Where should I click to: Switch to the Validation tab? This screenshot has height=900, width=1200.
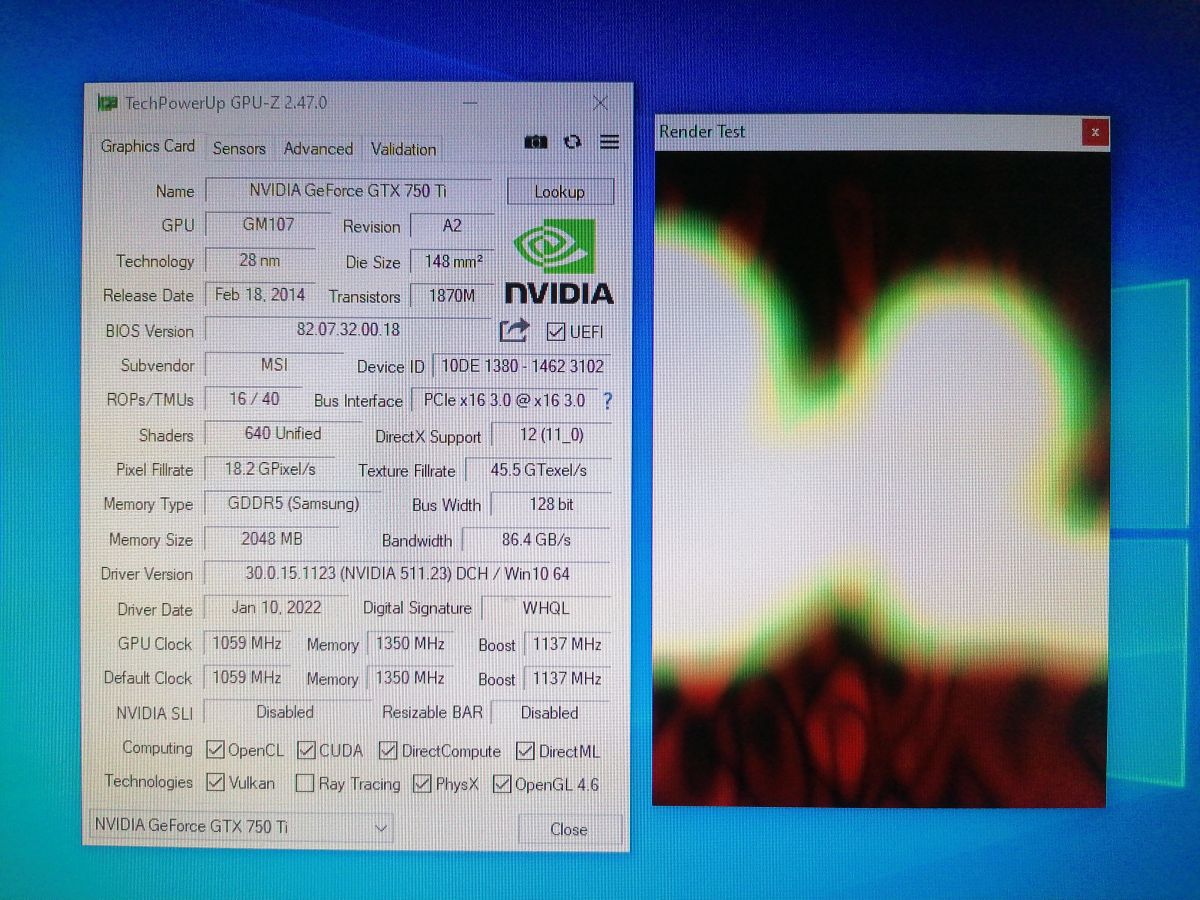(x=403, y=149)
